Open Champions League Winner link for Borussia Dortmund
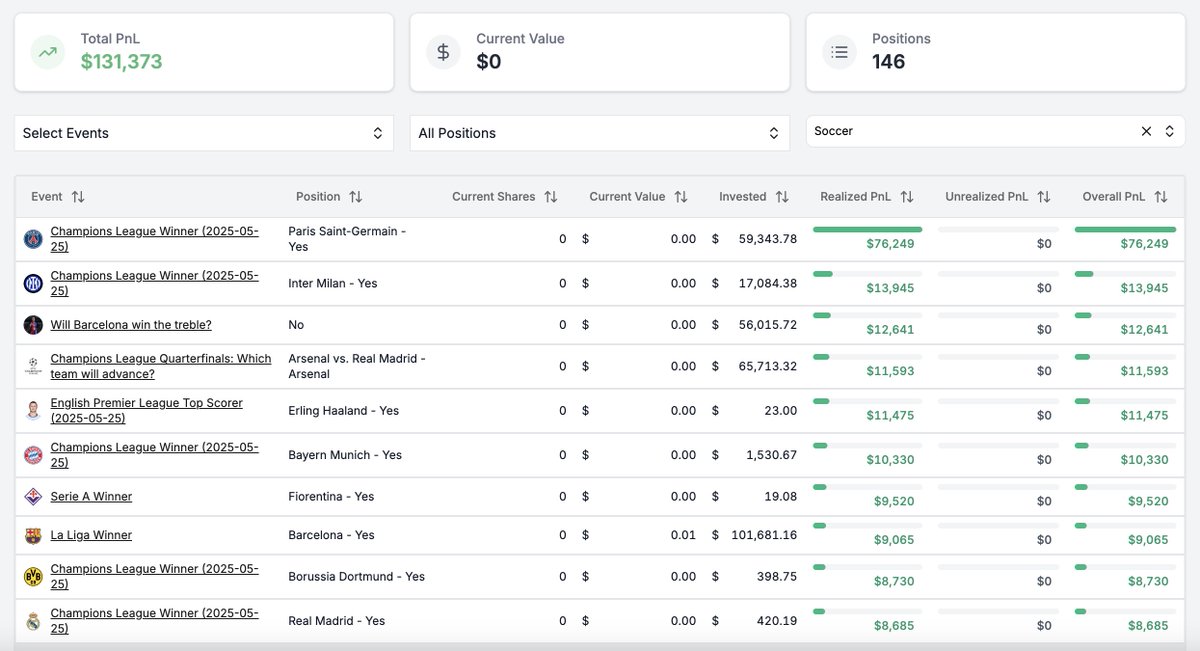Viewport: 1200px width, 651px height. (154, 576)
